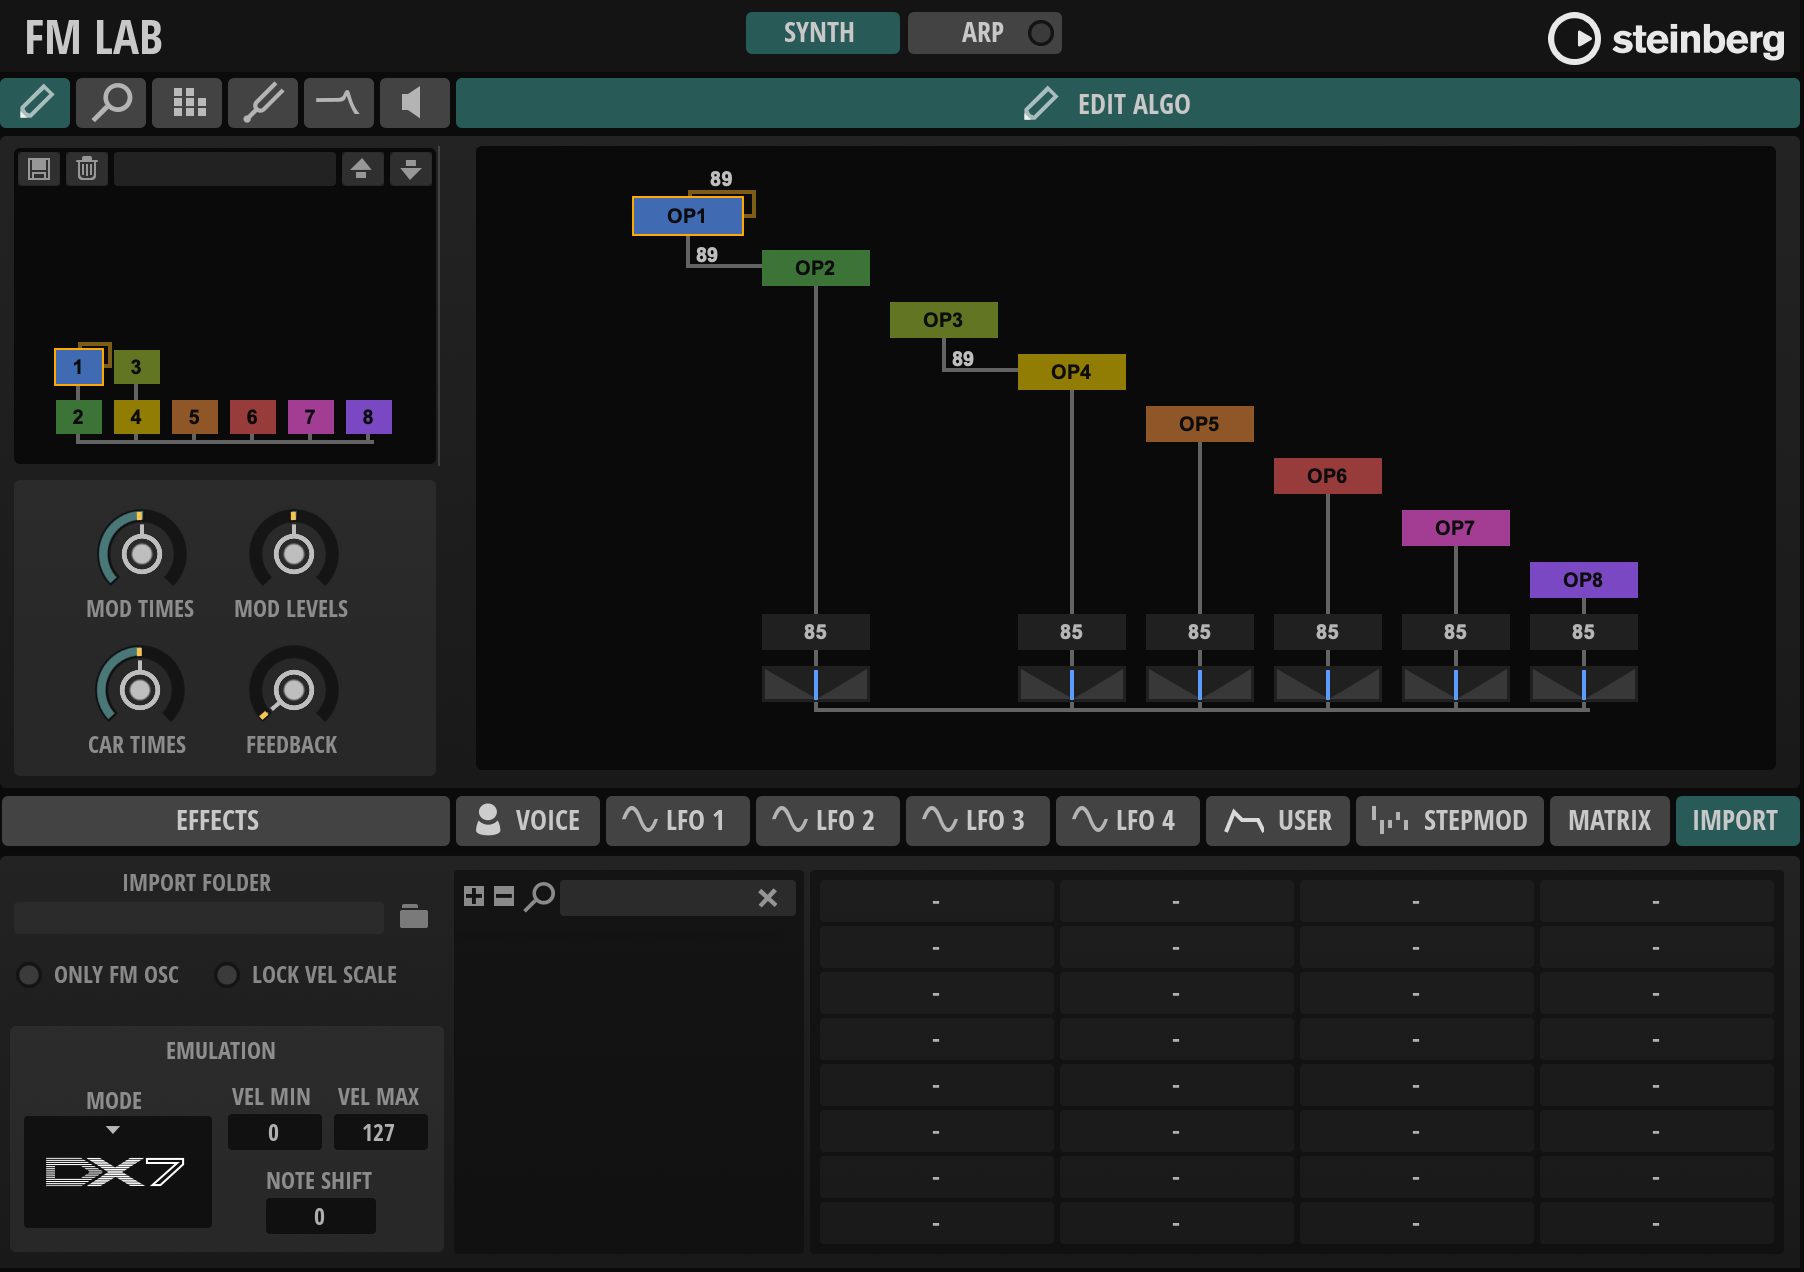Click the save algorithm preset disk icon

coord(39,168)
